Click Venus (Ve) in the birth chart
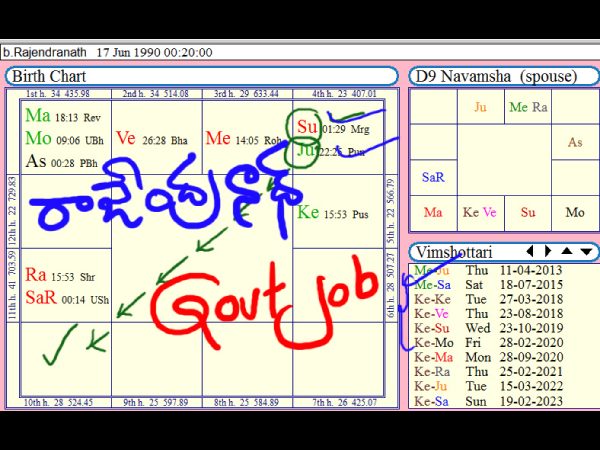Screen dimensions: 600x450 pyautogui.click(x=126, y=139)
